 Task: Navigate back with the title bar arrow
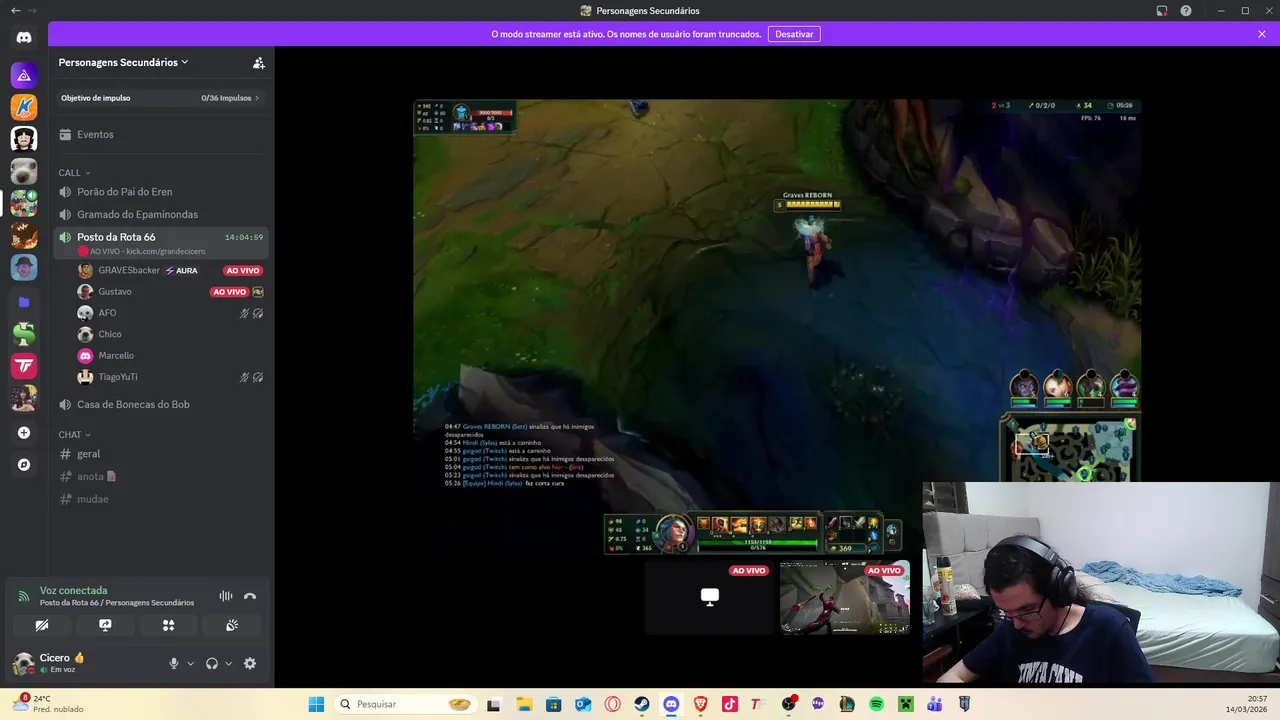pyautogui.click(x=15, y=11)
